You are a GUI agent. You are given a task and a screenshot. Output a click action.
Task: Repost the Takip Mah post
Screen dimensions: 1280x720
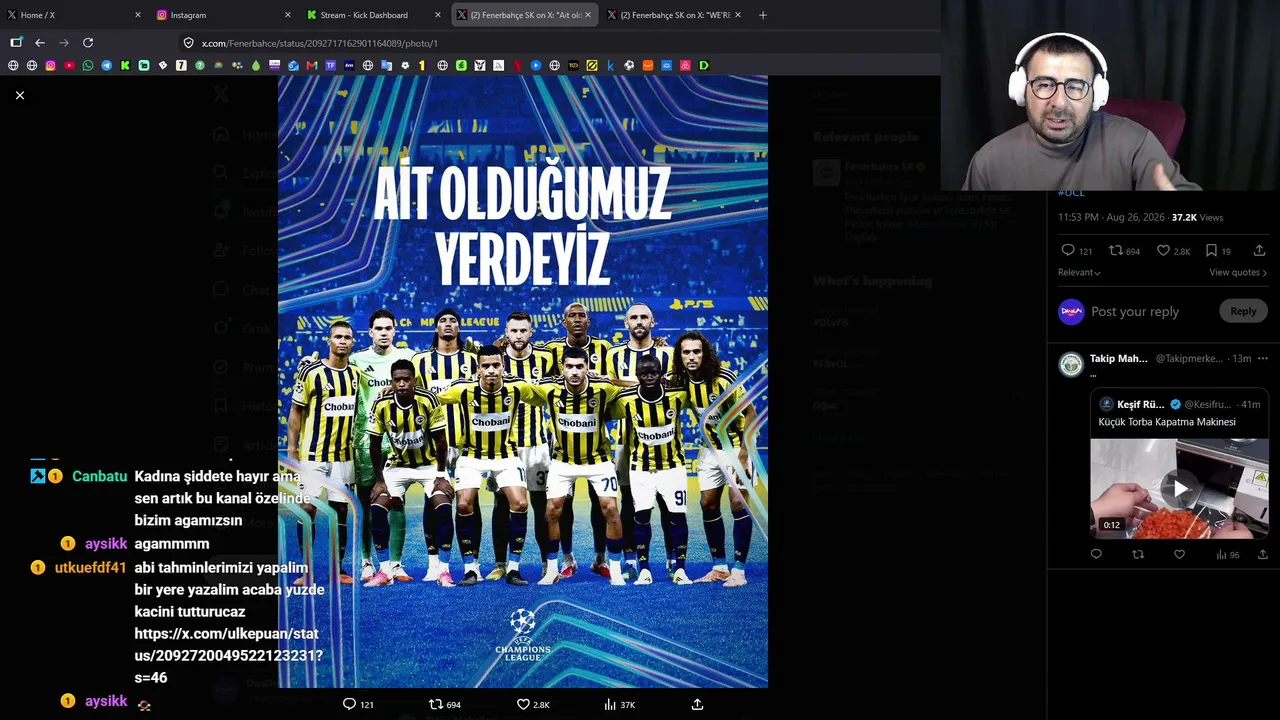coord(1138,554)
